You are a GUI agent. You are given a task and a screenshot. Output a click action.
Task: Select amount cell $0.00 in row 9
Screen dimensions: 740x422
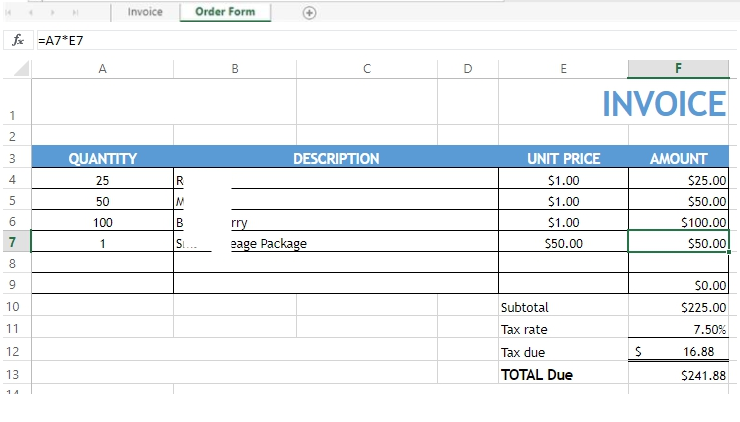(679, 284)
